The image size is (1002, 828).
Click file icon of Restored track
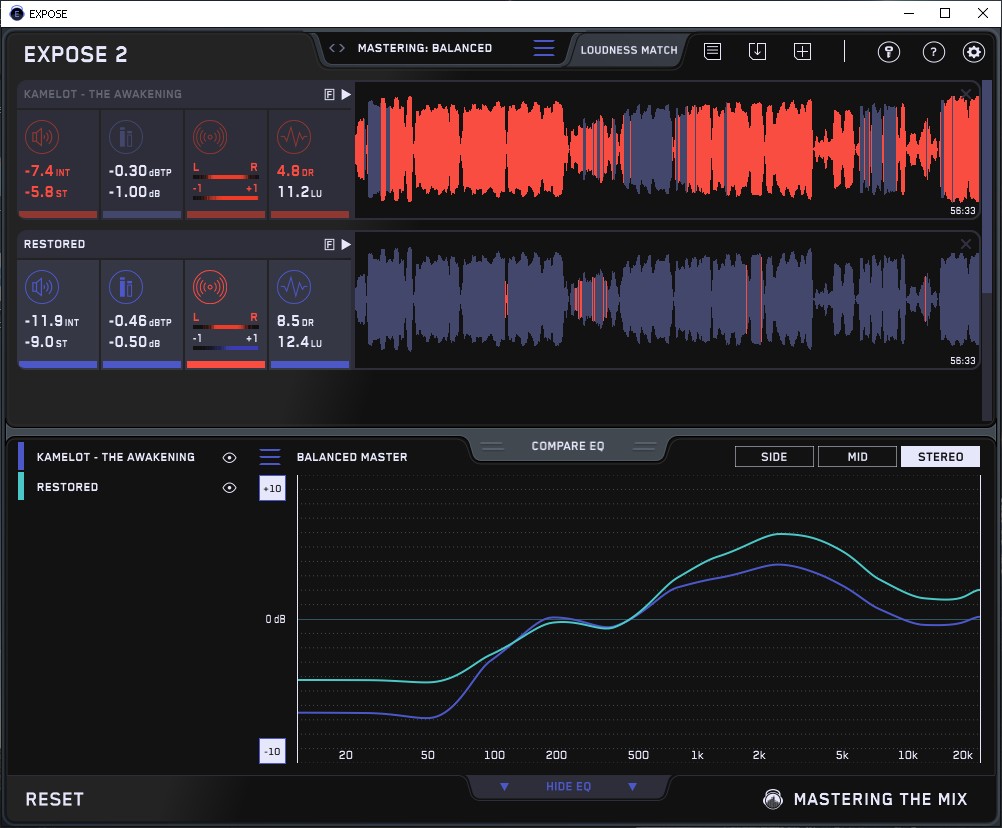point(330,244)
